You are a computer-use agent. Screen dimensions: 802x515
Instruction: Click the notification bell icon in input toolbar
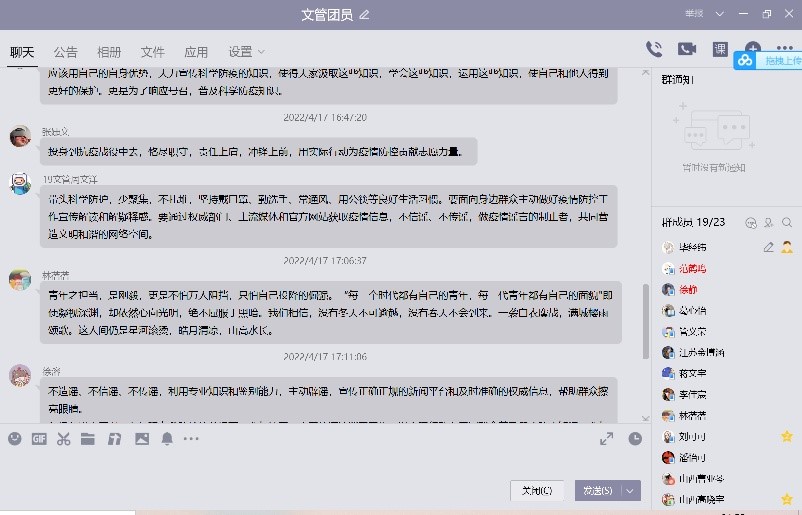167,438
